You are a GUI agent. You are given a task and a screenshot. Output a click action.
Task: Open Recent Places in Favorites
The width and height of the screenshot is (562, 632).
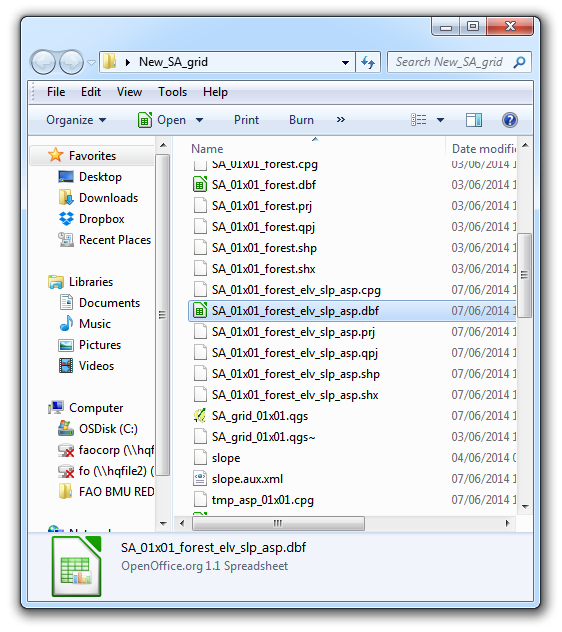(x=115, y=240)
